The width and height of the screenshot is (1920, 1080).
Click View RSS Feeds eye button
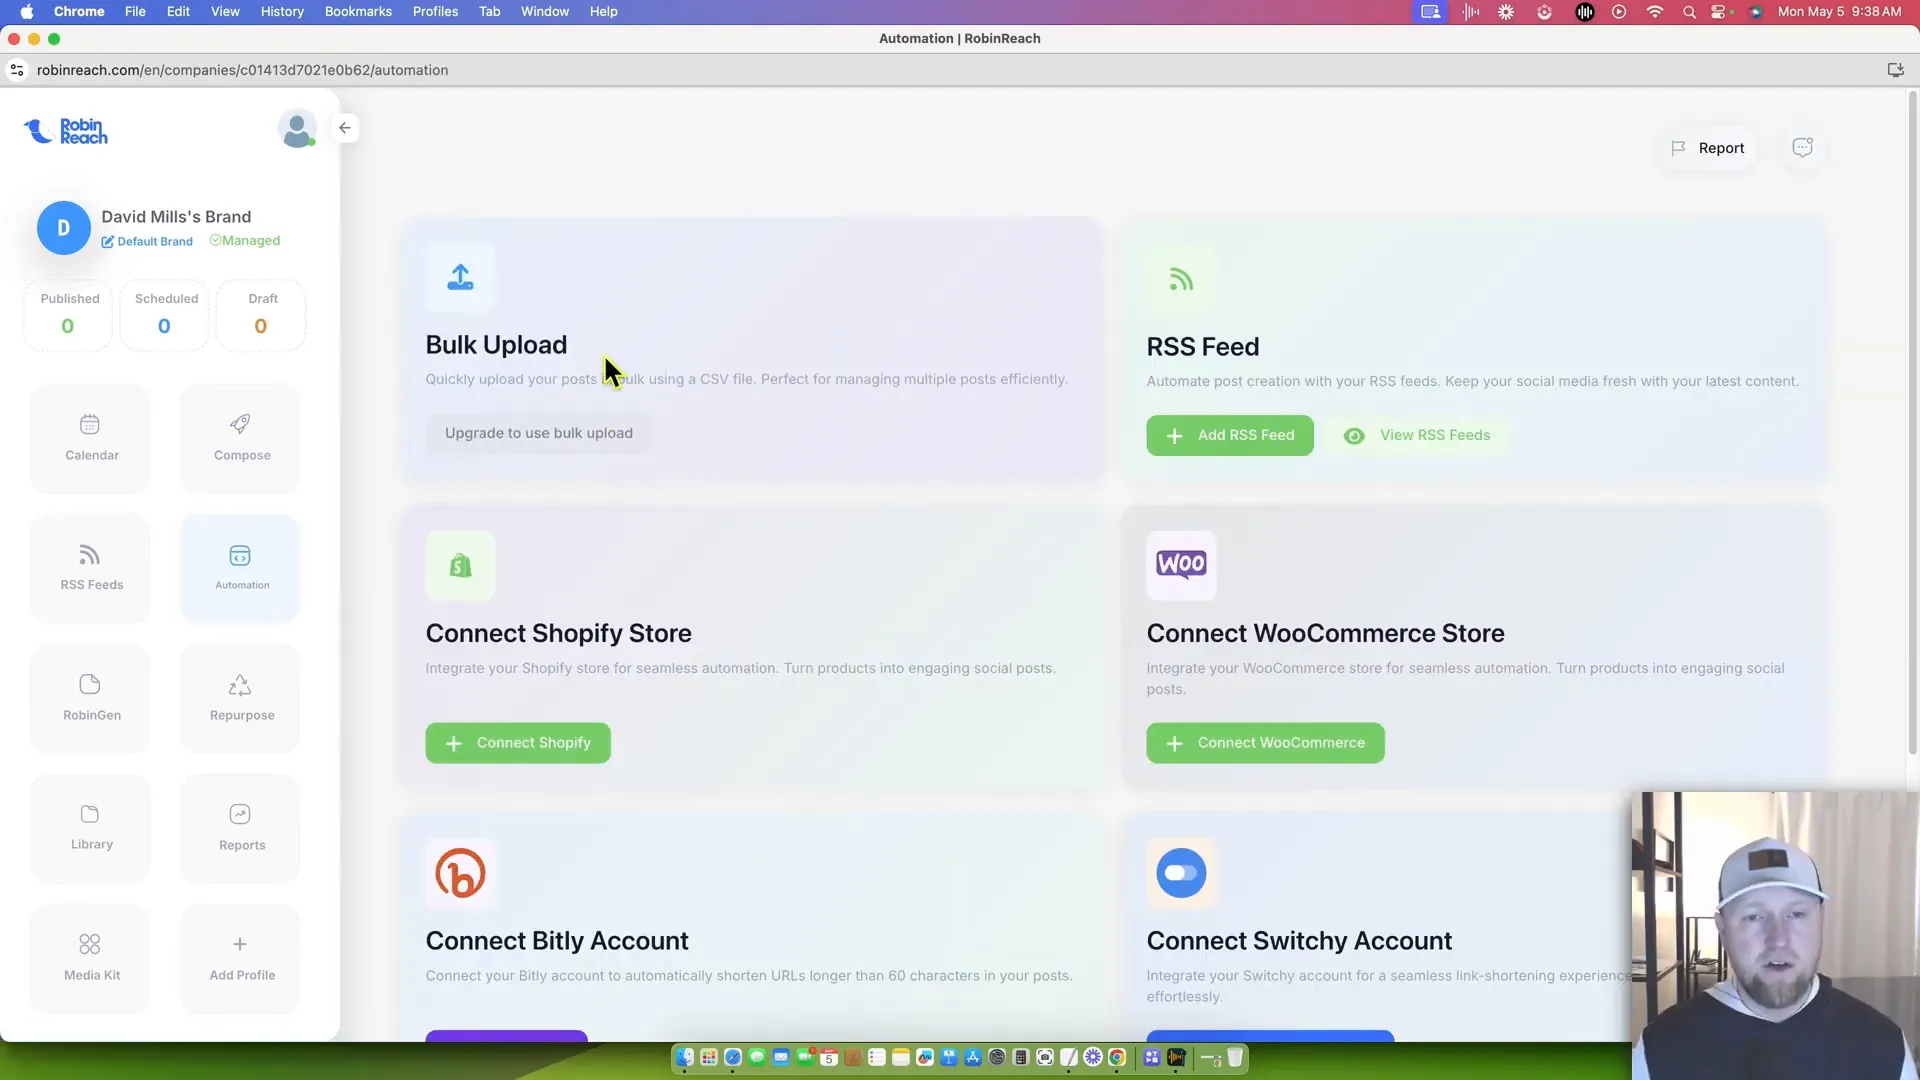coord(1418,435)
